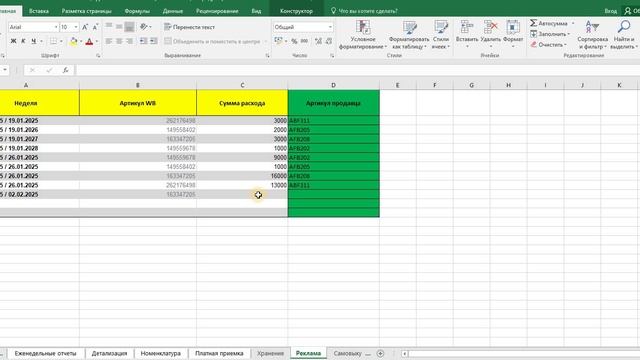Apply cell borders

click(x=53, y=41)
